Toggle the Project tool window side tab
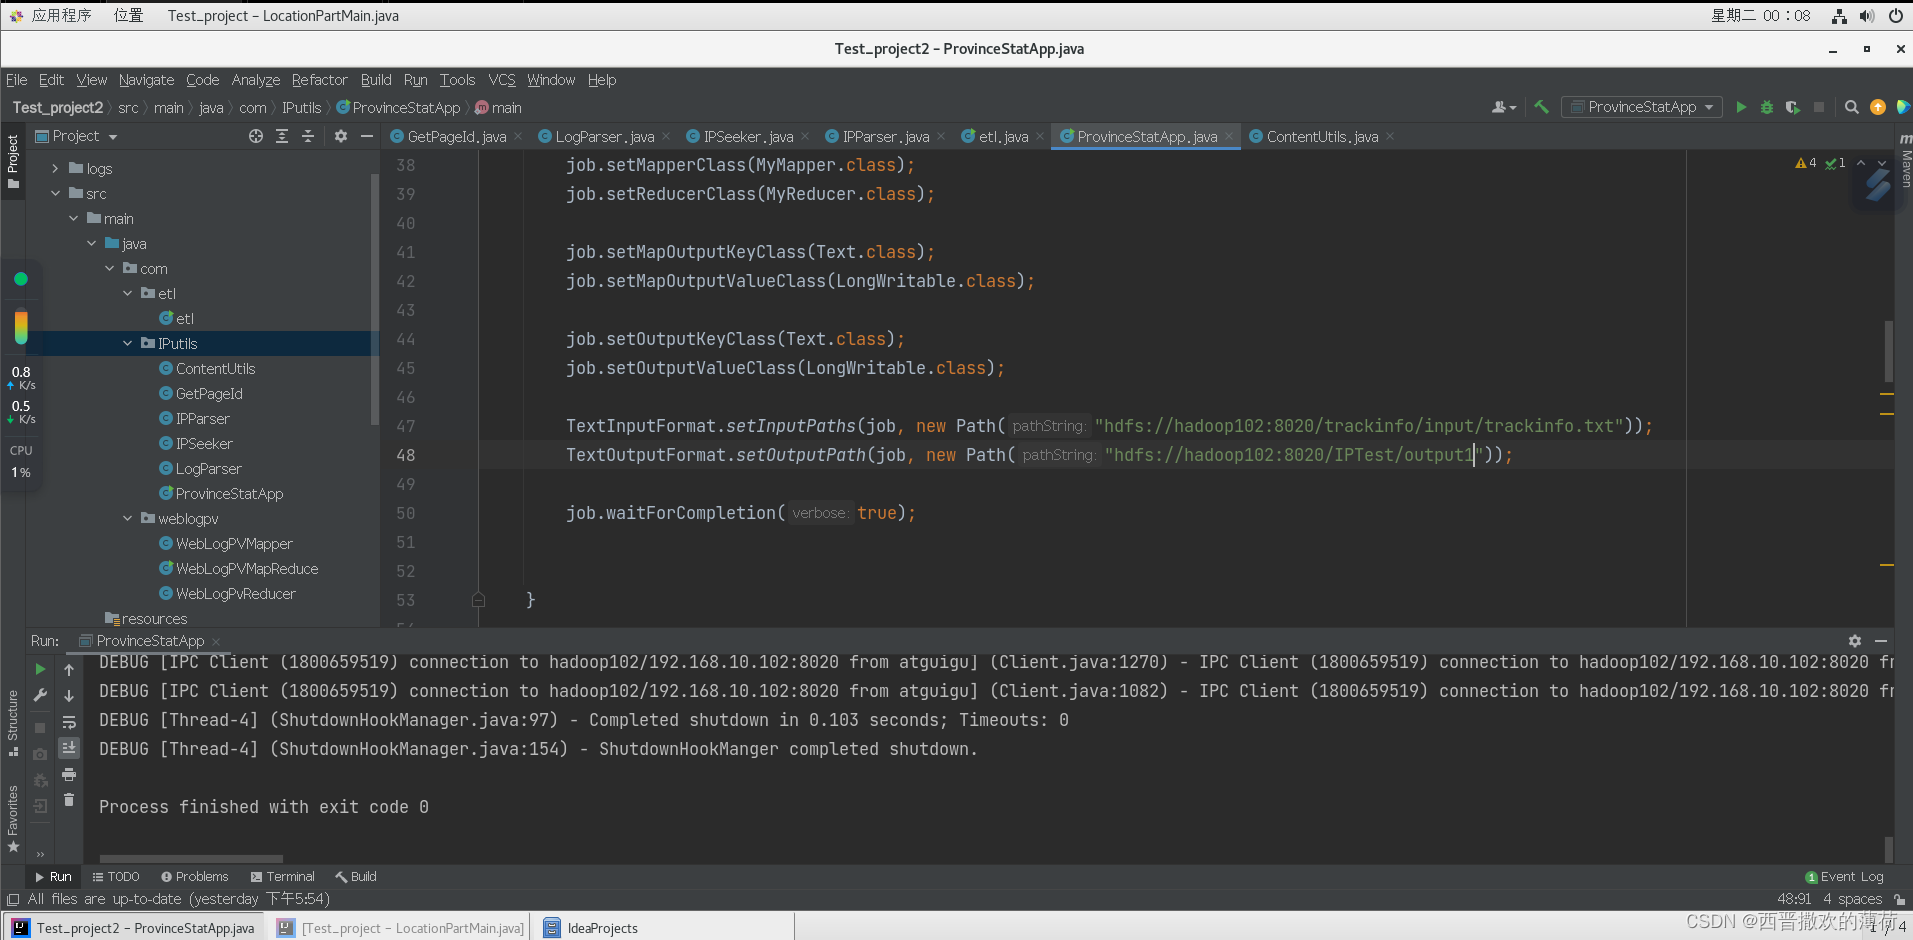 tap(13, 161)
